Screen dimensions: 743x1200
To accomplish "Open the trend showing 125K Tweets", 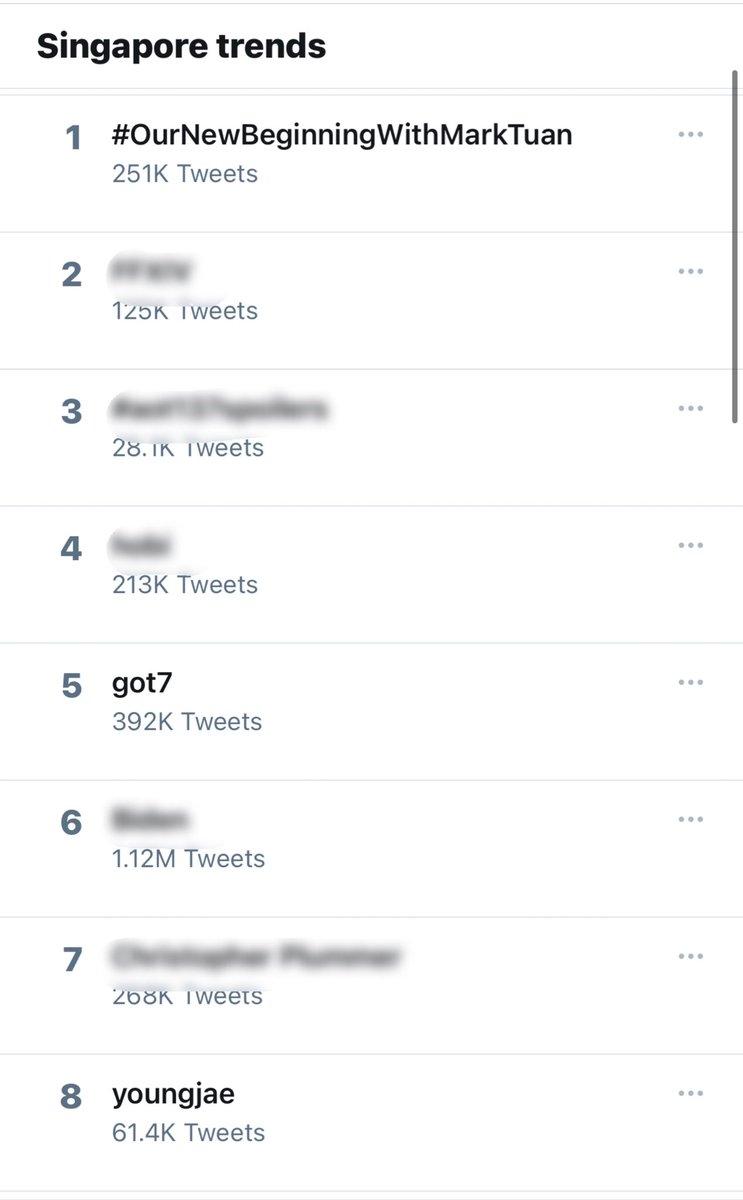I will click(x=184, y=310).
